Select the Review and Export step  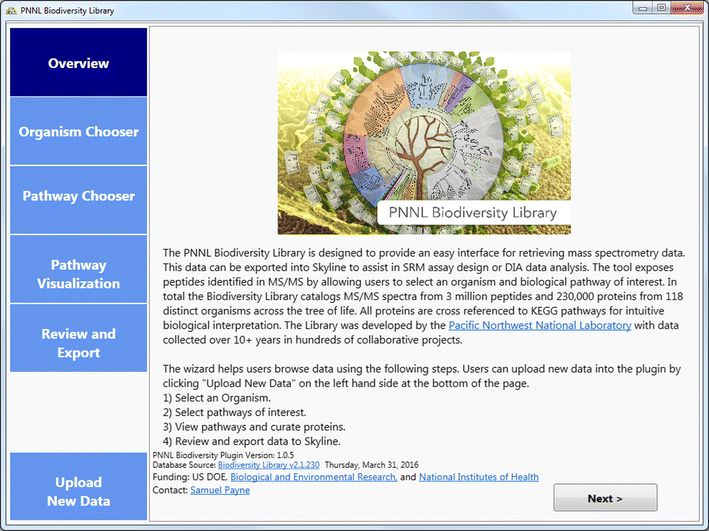79,338
